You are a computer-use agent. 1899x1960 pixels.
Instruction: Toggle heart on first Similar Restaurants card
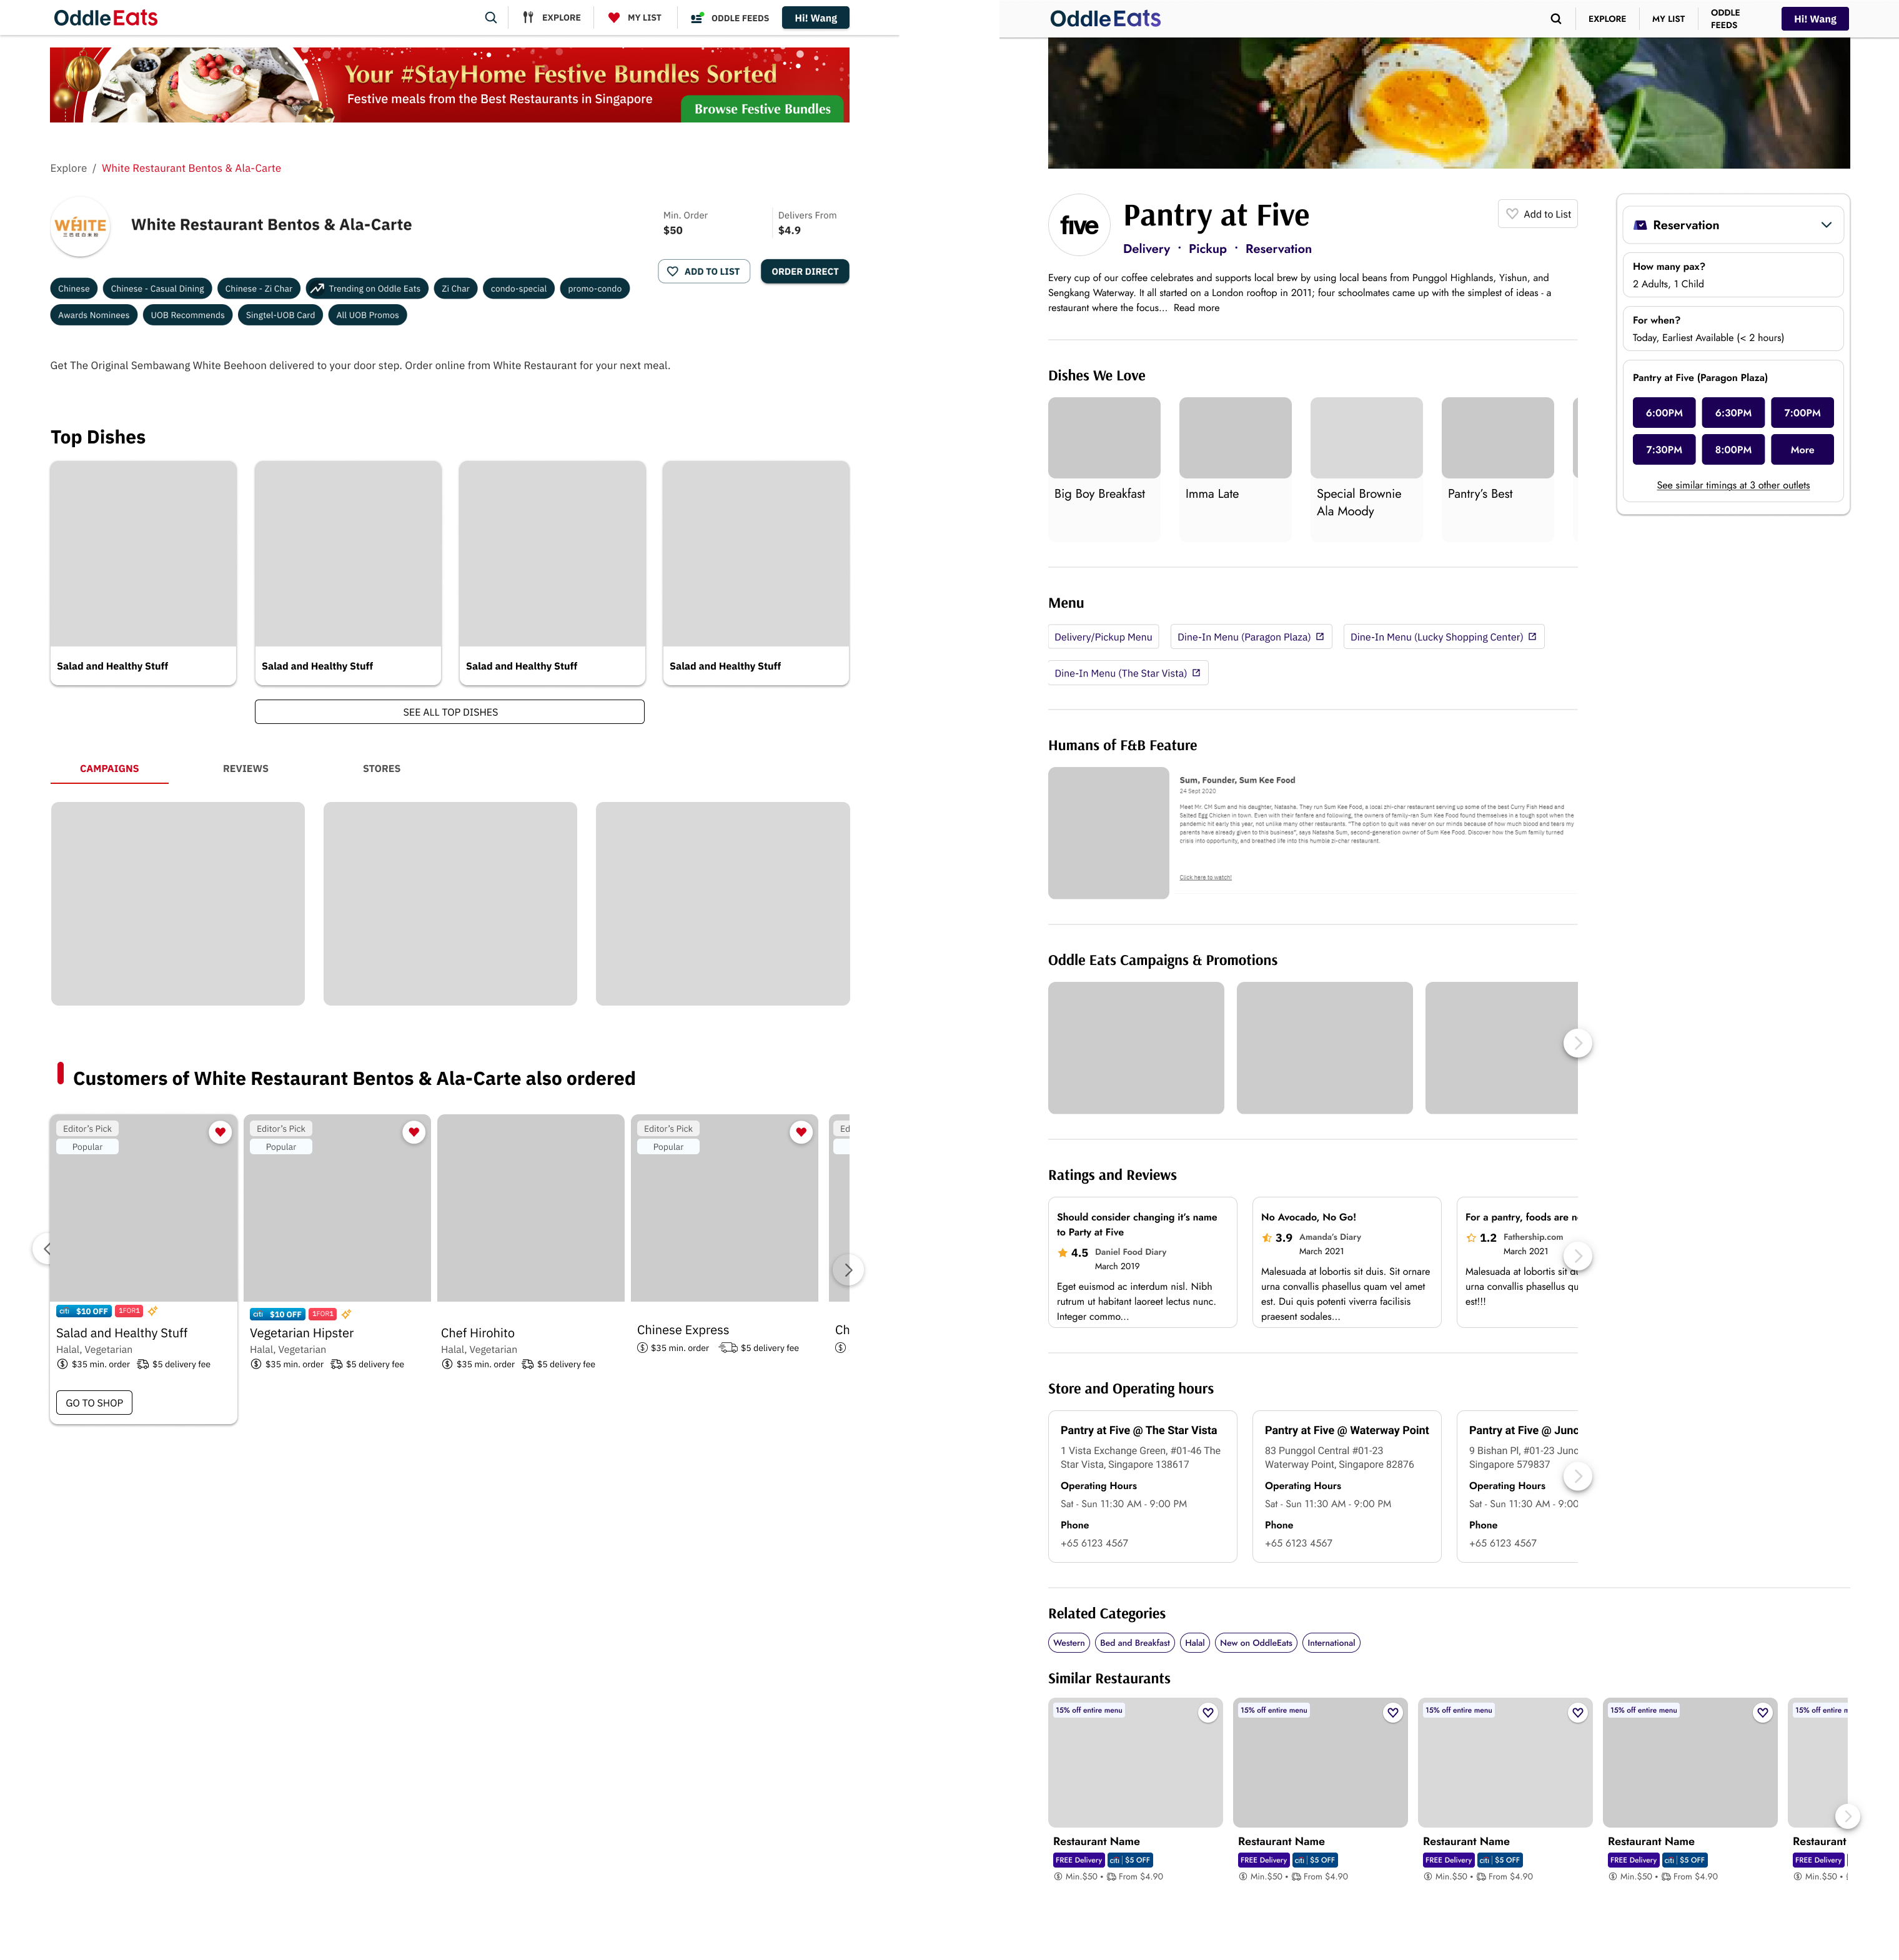(1208, 1713)
